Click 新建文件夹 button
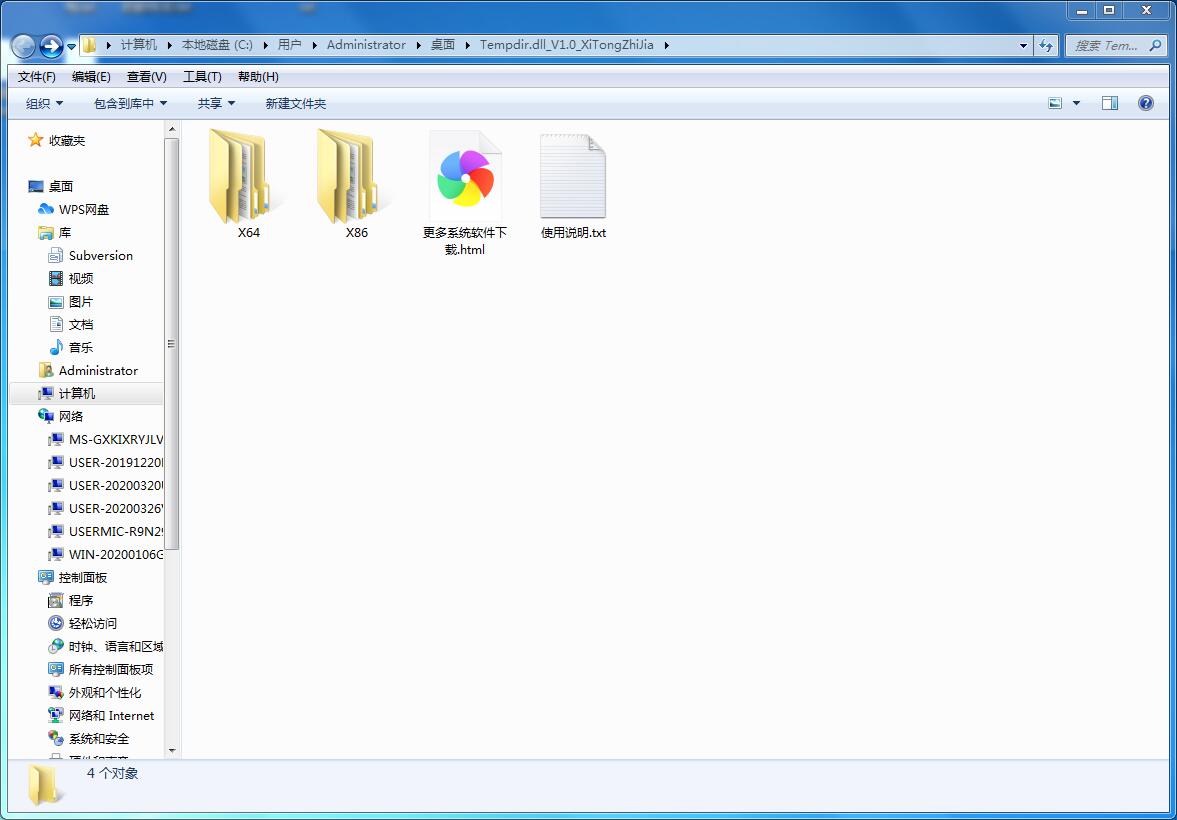This screenshot has height=820, width=1177. point(296,104)
